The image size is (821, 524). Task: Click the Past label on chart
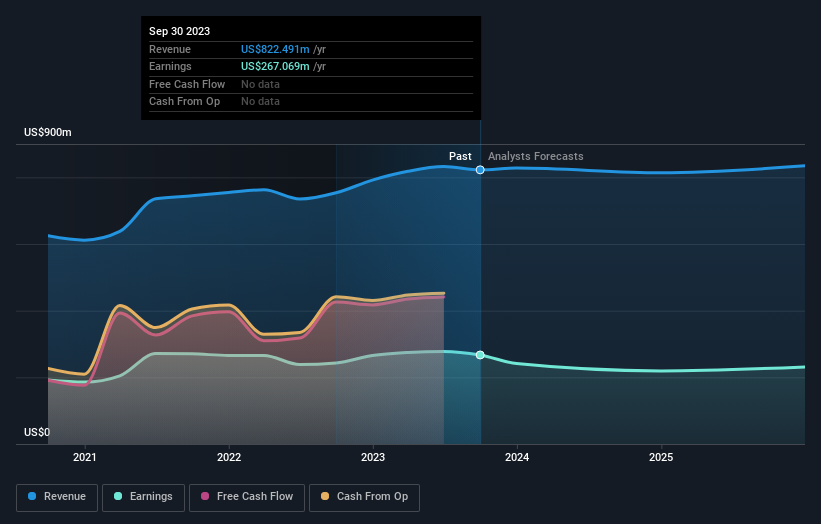click(460, 156)
